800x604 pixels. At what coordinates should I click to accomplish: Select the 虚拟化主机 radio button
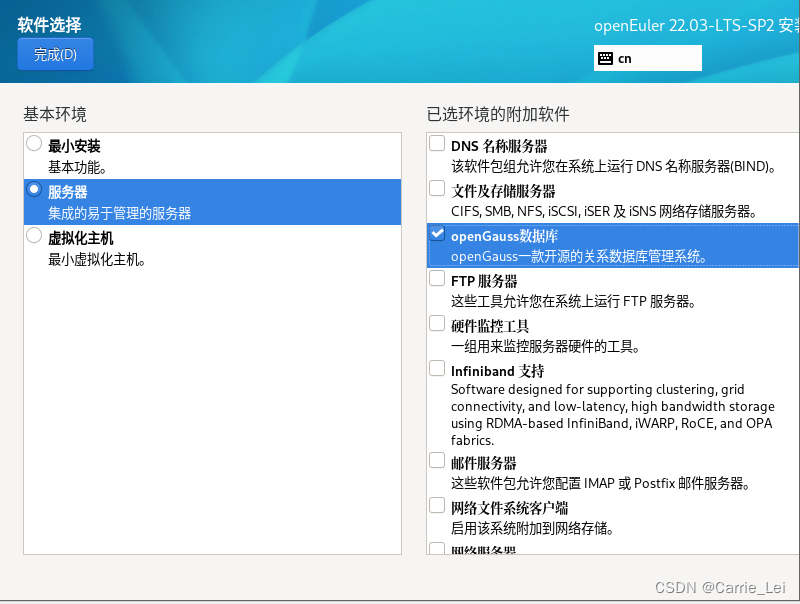pyautogui.click(x=34, y=236)
